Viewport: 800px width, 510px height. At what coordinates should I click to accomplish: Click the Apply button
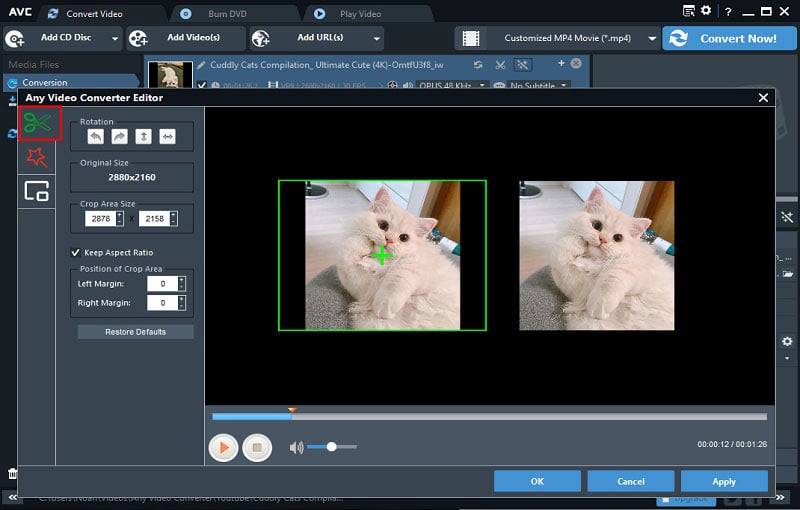(x=724, y=481)
